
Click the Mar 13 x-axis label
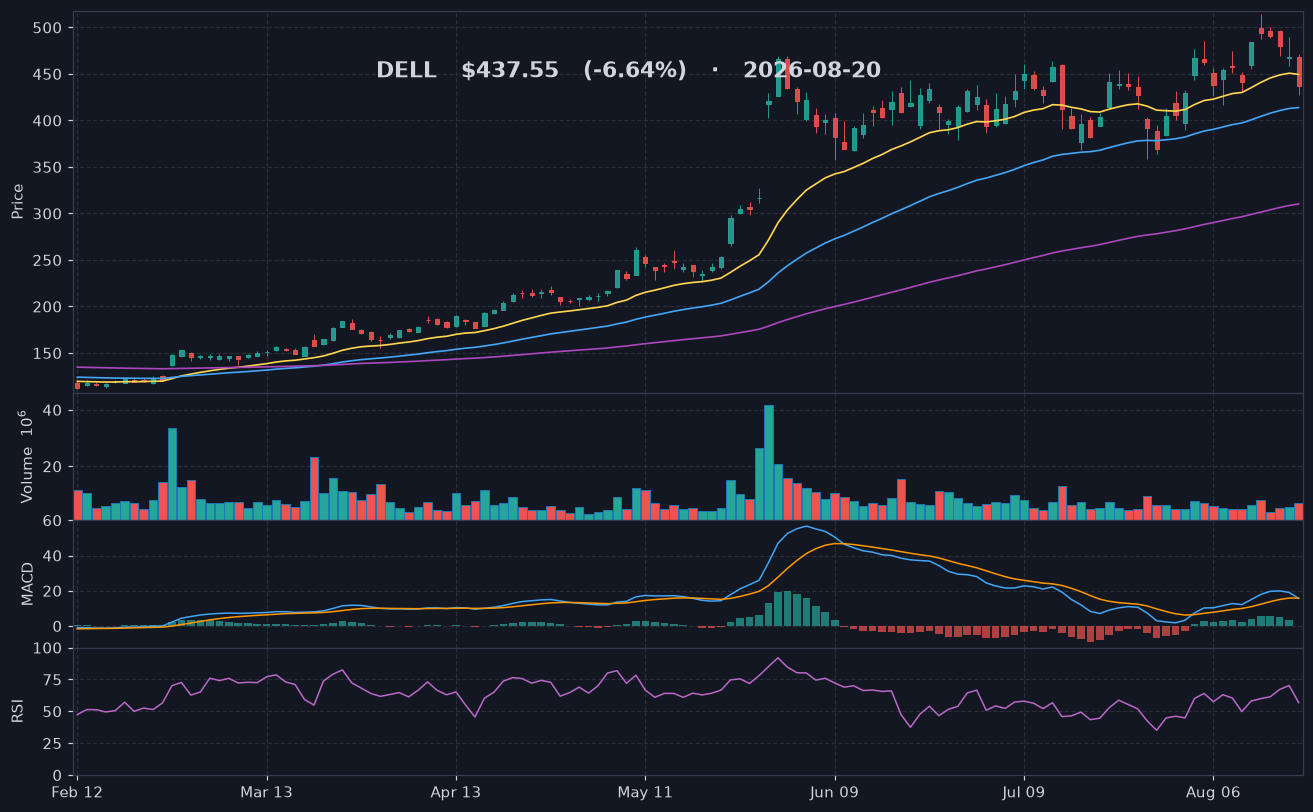coord(267,792)
